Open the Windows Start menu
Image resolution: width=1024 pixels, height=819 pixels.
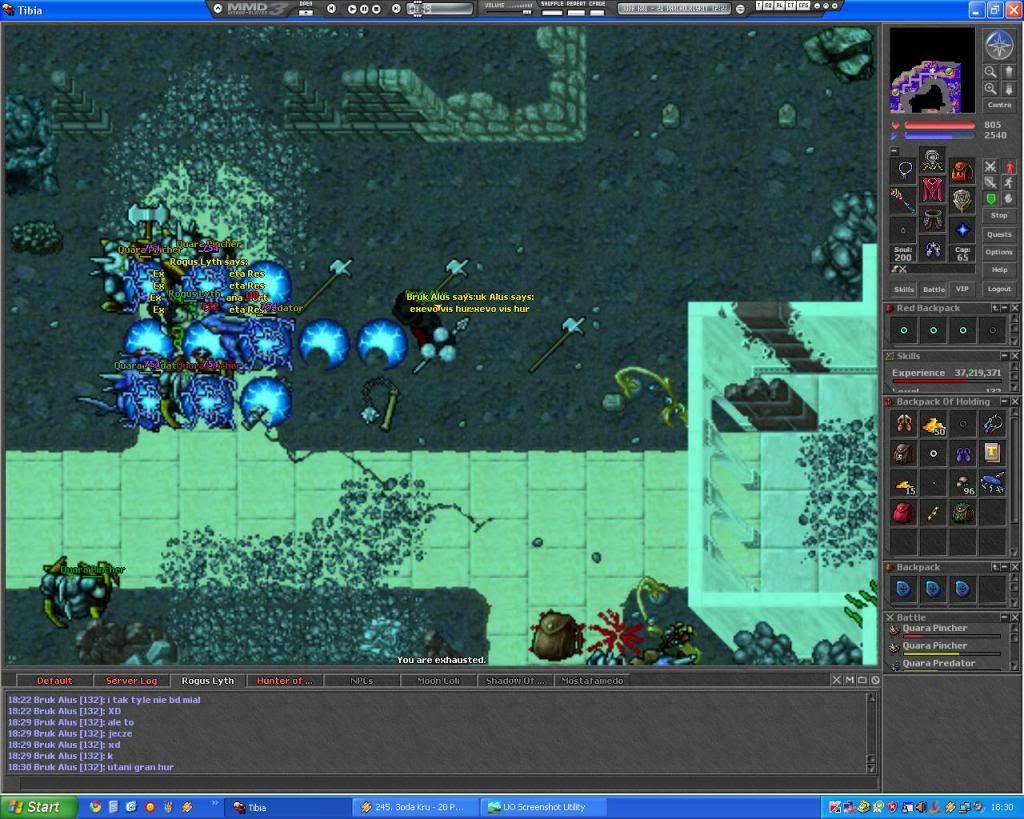click(38, 807)
